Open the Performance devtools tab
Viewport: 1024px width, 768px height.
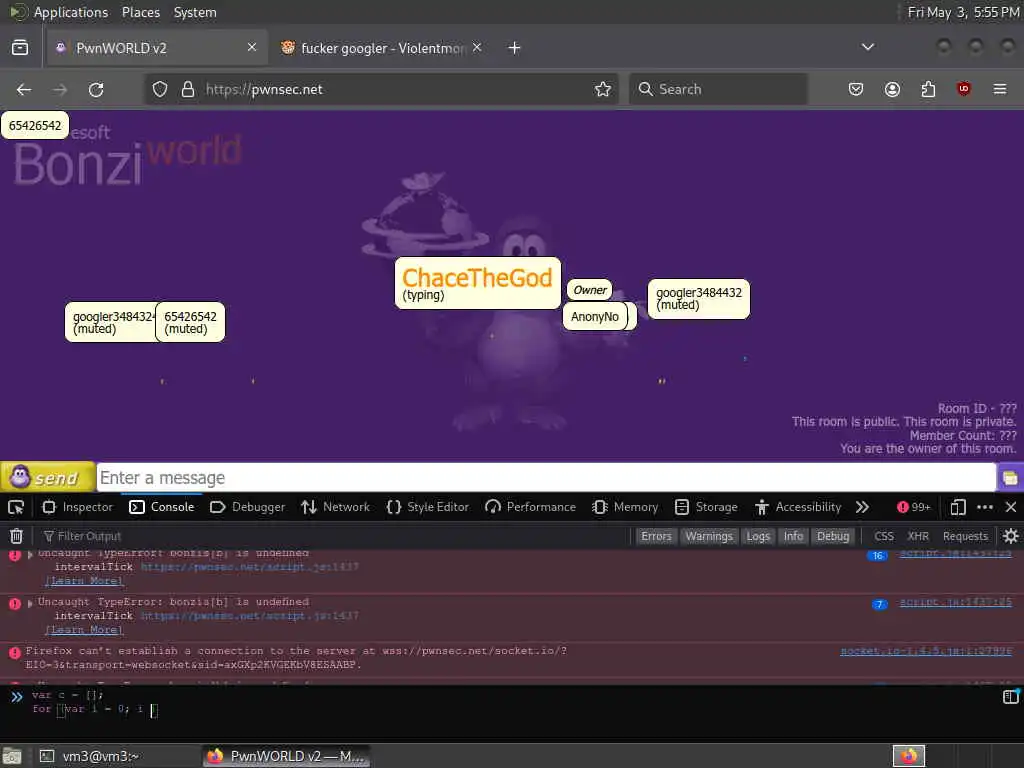(x=530, y=507)
